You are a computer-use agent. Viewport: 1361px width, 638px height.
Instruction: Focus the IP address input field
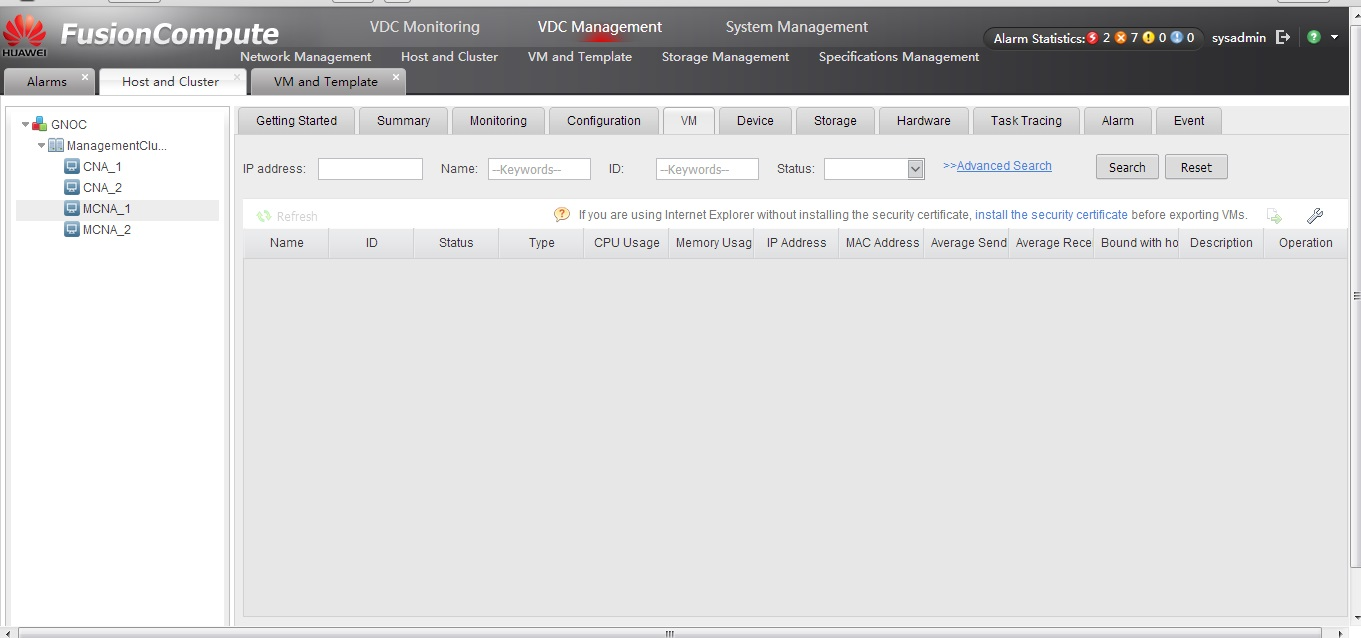pos(370,169)
